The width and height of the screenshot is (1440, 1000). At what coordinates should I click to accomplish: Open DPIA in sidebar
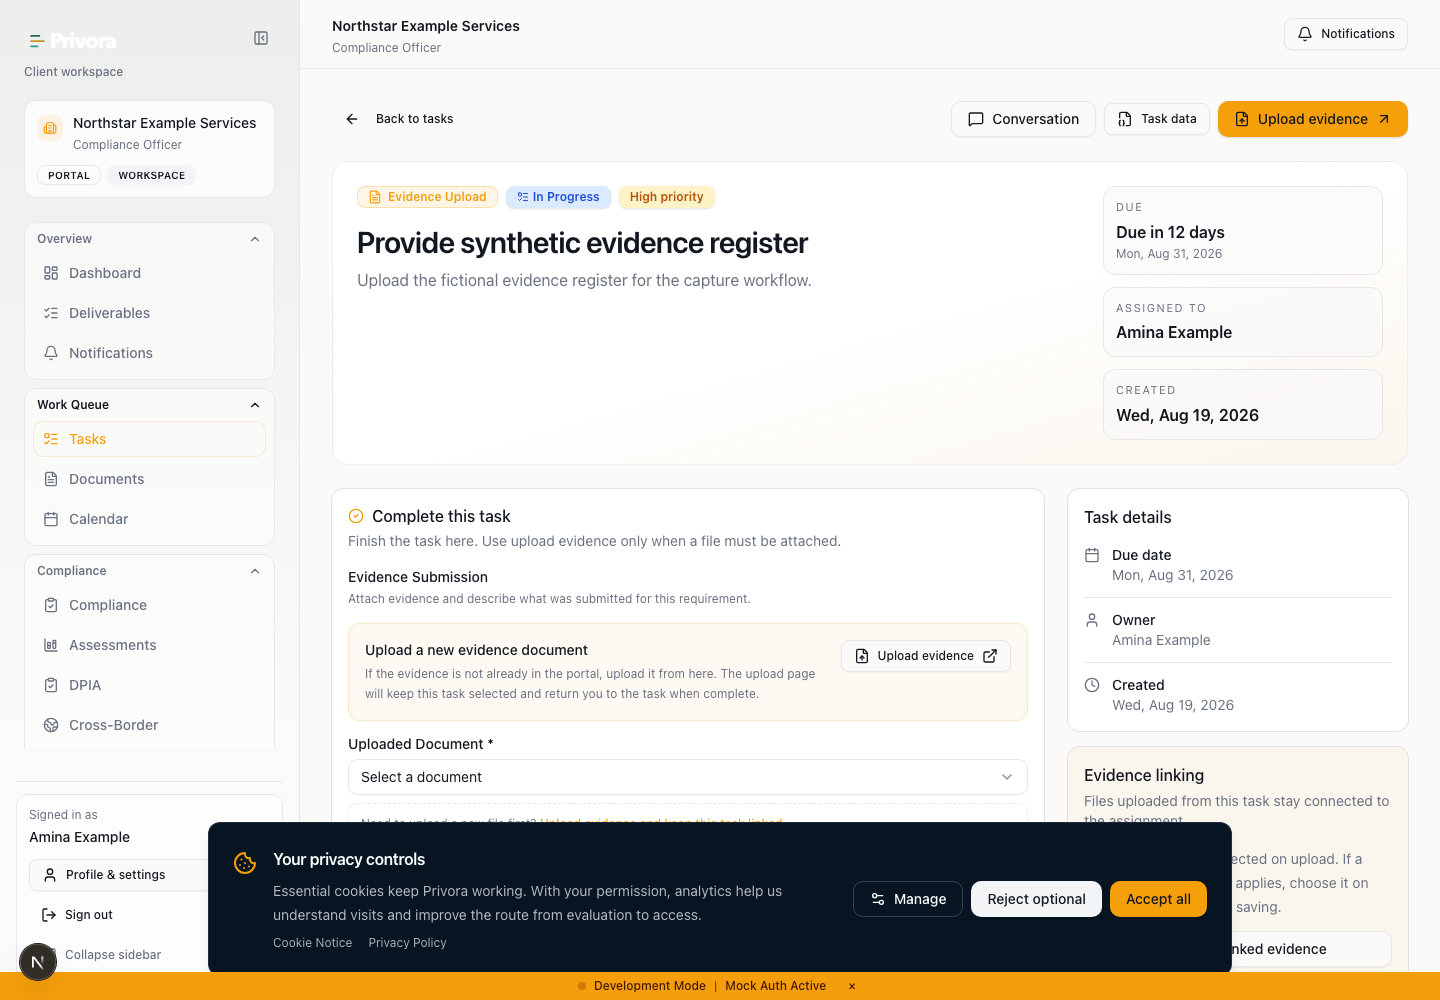click(149, 685)
